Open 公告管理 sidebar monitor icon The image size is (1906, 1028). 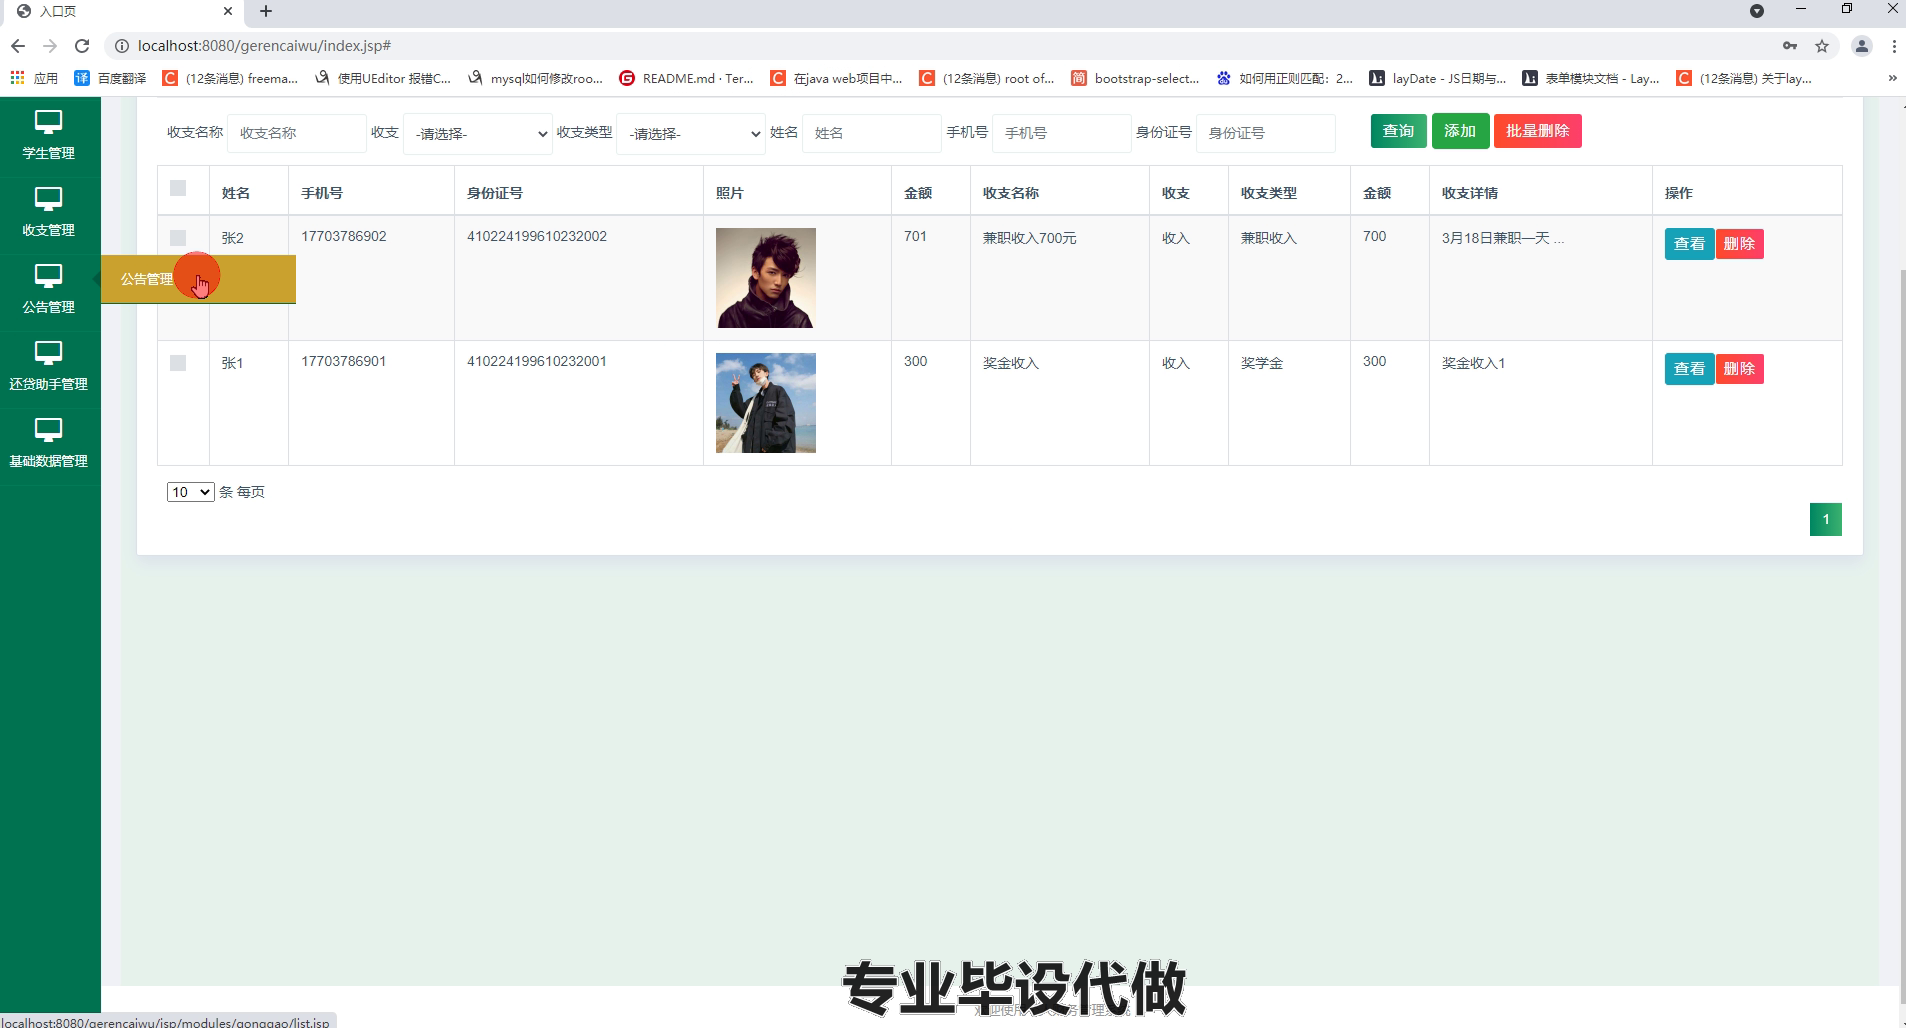48,275
